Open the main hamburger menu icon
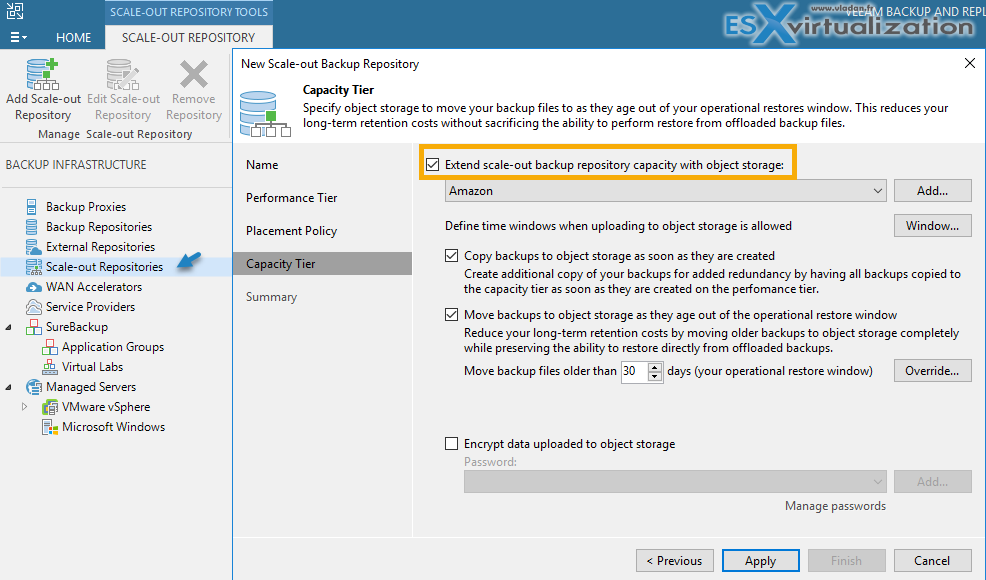 pyautogui.click(x=18, y=37)
